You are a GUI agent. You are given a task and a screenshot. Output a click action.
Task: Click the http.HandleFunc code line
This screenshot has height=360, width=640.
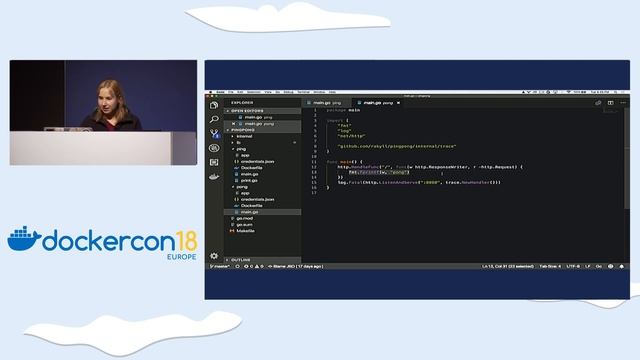(430, 167)
